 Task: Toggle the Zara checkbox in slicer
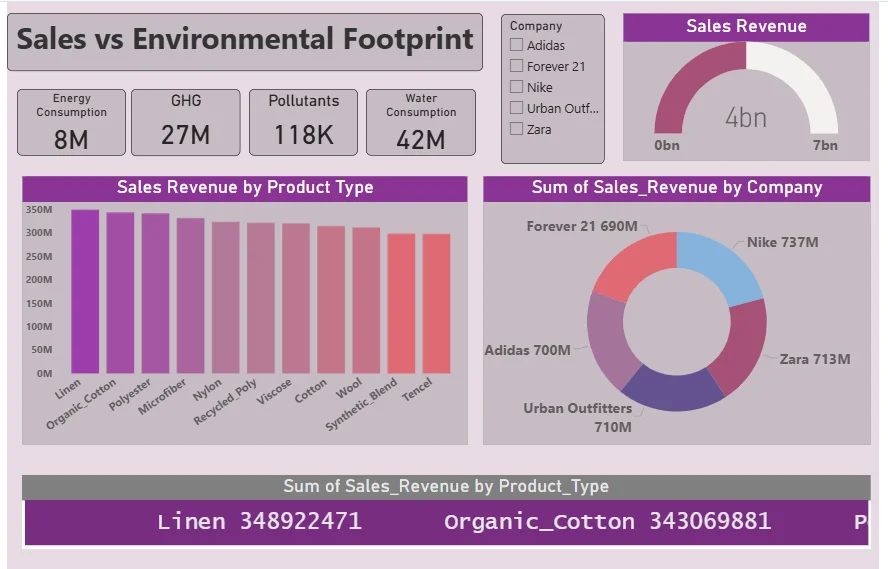click(516, 129)
